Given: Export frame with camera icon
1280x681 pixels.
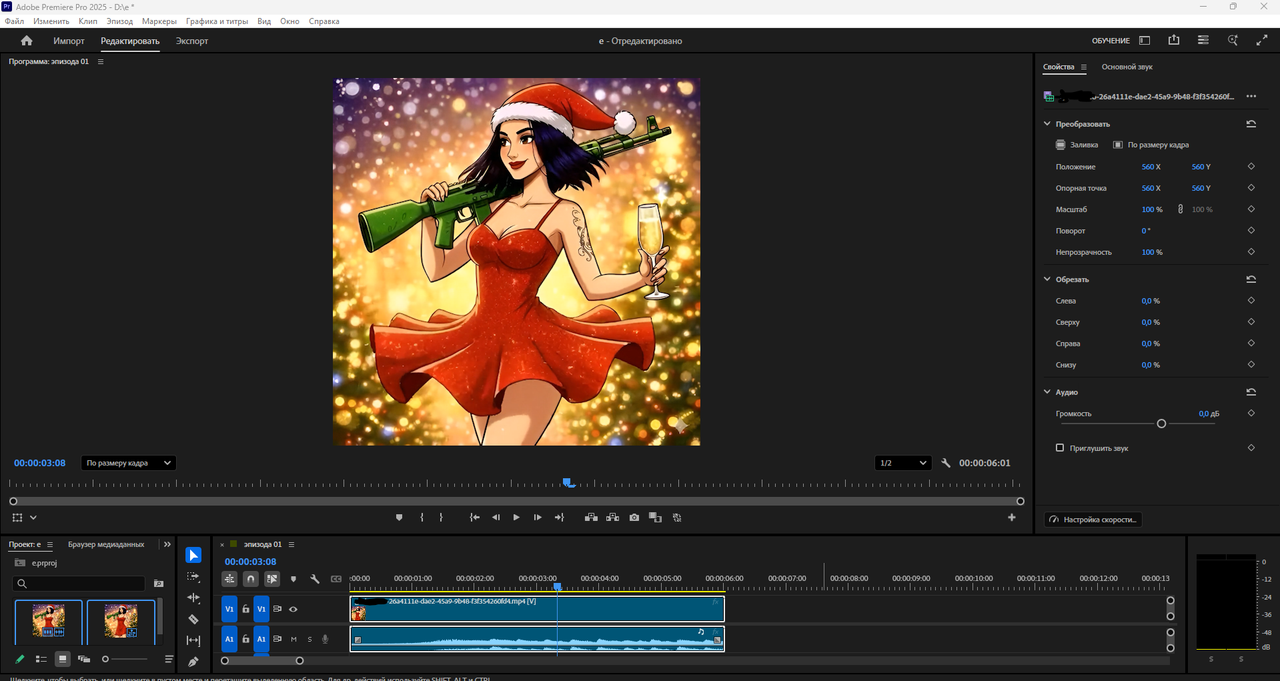Looking at the screenshot, I should (634, 517).
